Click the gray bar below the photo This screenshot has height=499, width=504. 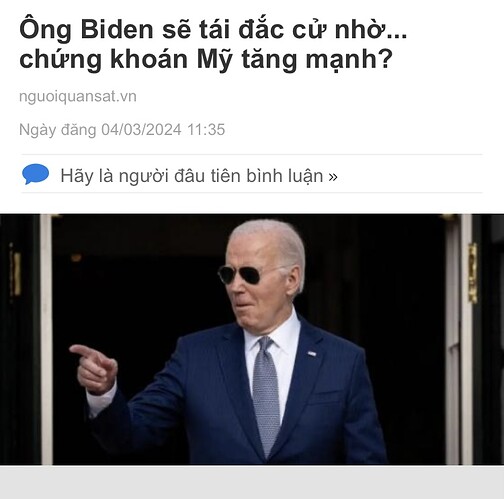(252, 482)
